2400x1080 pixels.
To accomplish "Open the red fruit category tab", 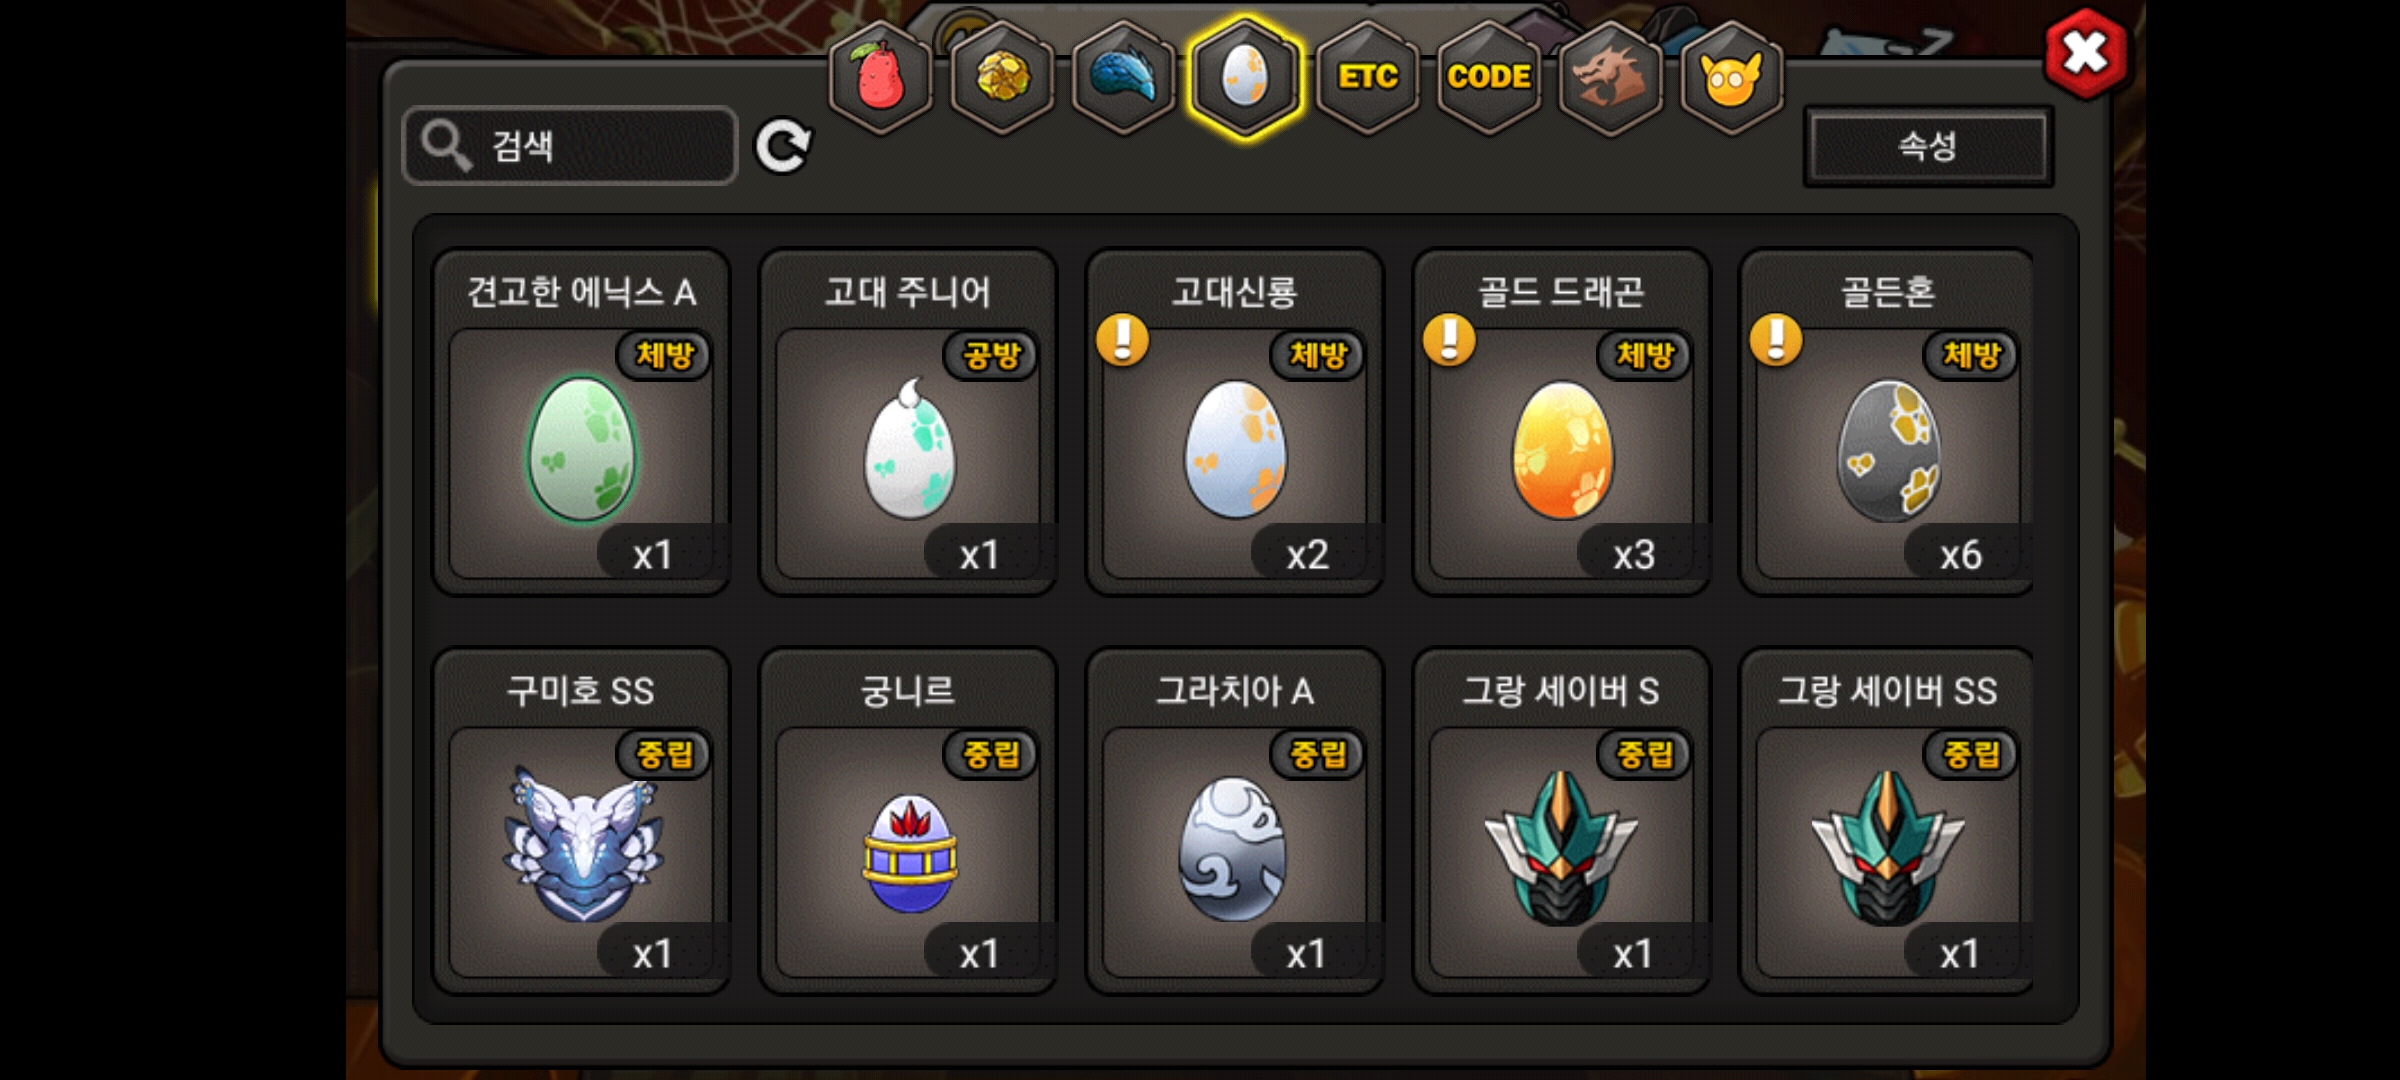I will tap(881, 77).
